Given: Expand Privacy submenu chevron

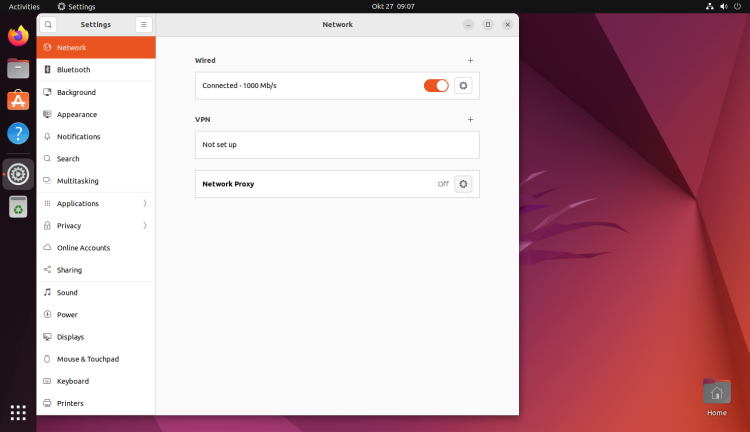Looking at the screenshot, I should 144,225.
